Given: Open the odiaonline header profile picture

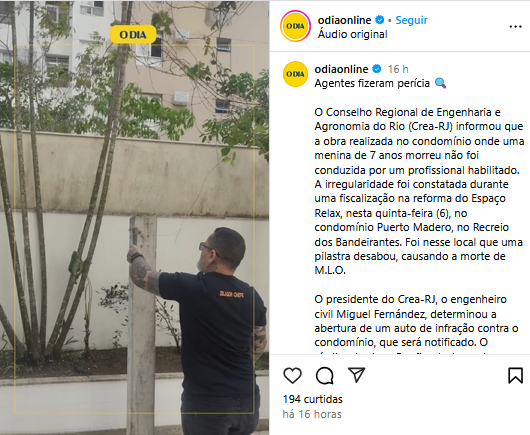Looking at the screenshot, I should pos(295,26).
